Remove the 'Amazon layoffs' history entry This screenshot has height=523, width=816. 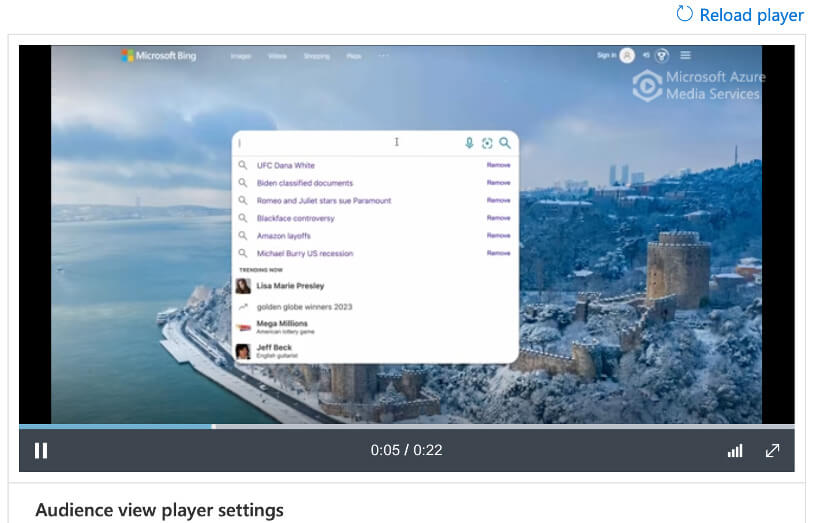pyautogui.click(x=499, y=236)
